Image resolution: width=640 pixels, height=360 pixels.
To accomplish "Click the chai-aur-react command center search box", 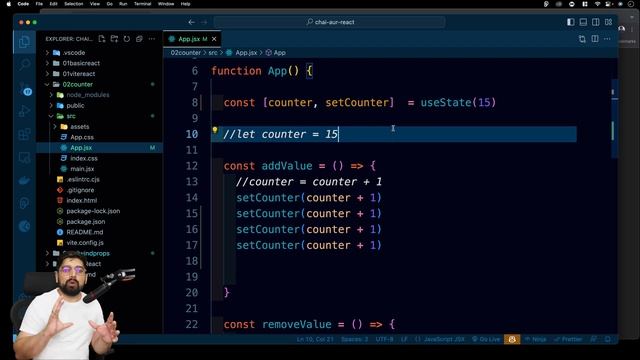I will coord(330,22).
